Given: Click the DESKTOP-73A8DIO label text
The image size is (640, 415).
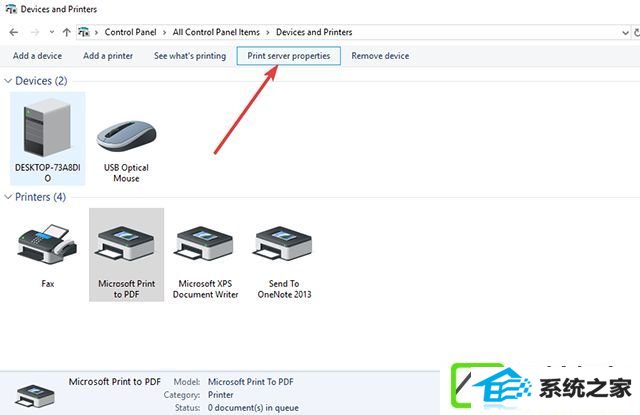Looking at the screenshot, I should click(47, 173).
